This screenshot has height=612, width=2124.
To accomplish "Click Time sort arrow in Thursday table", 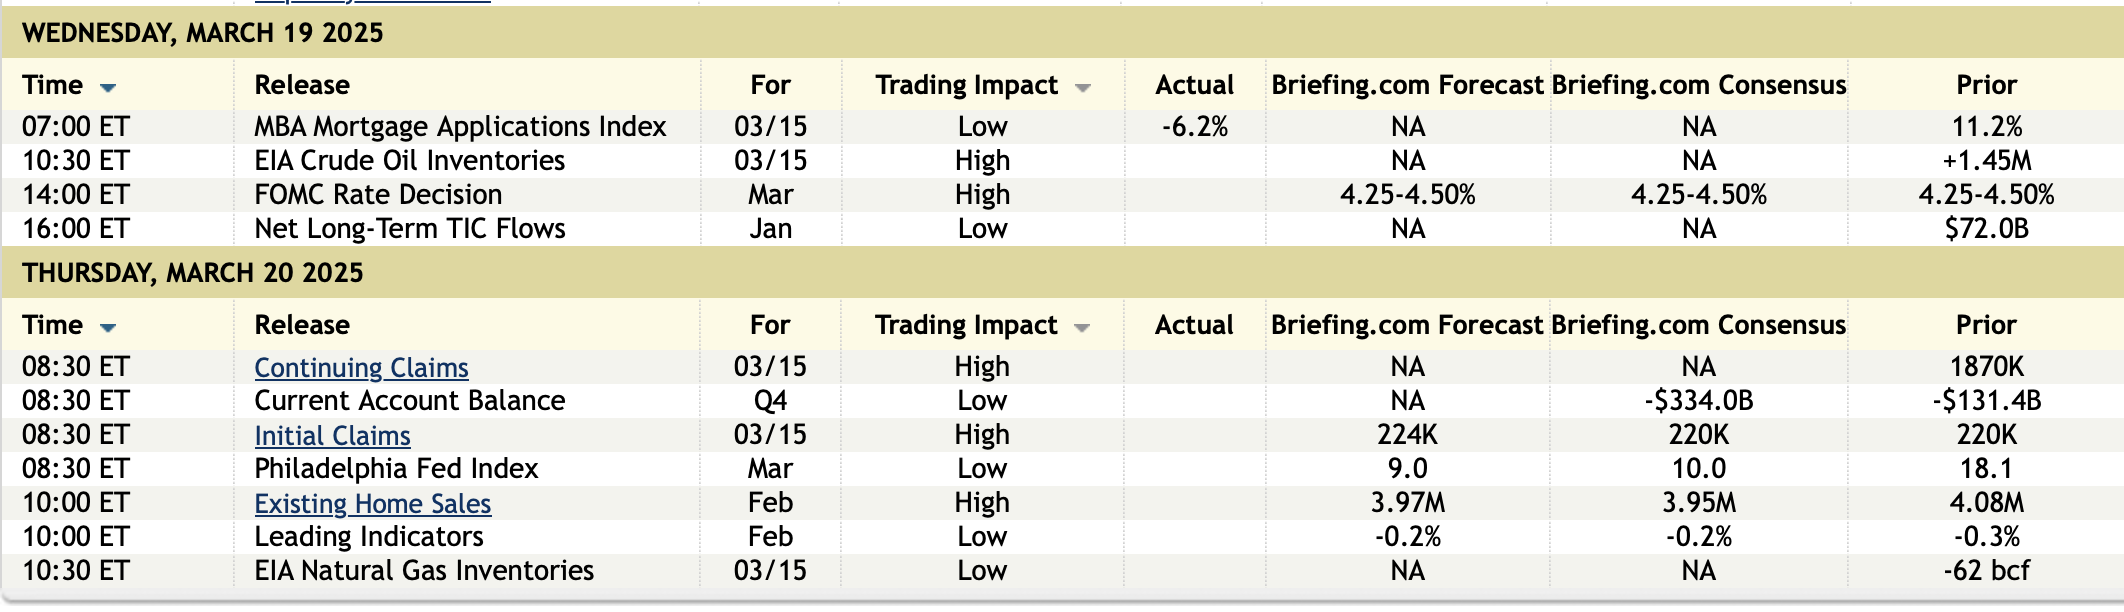I will 108,328.
